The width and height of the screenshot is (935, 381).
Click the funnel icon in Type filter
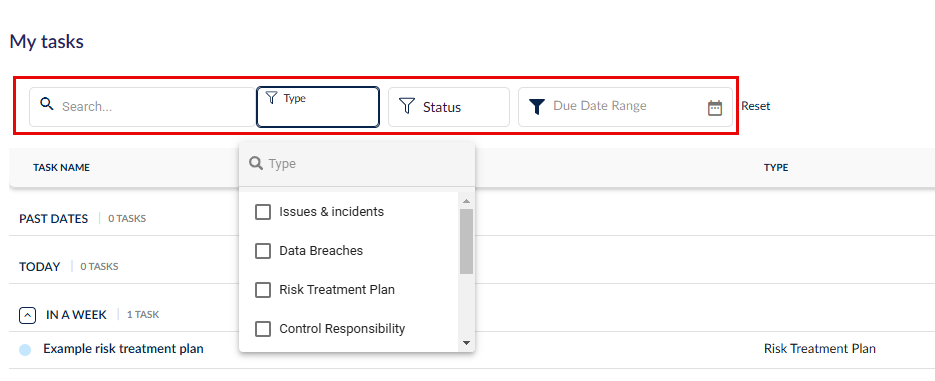[x=271, y=97]
